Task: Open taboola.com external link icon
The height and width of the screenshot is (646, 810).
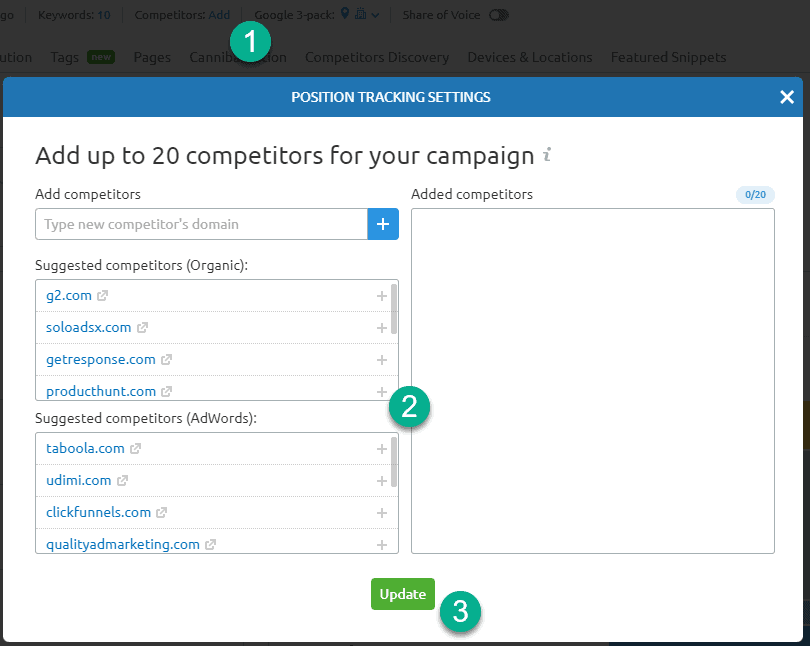Action: [x=135, y=448]
